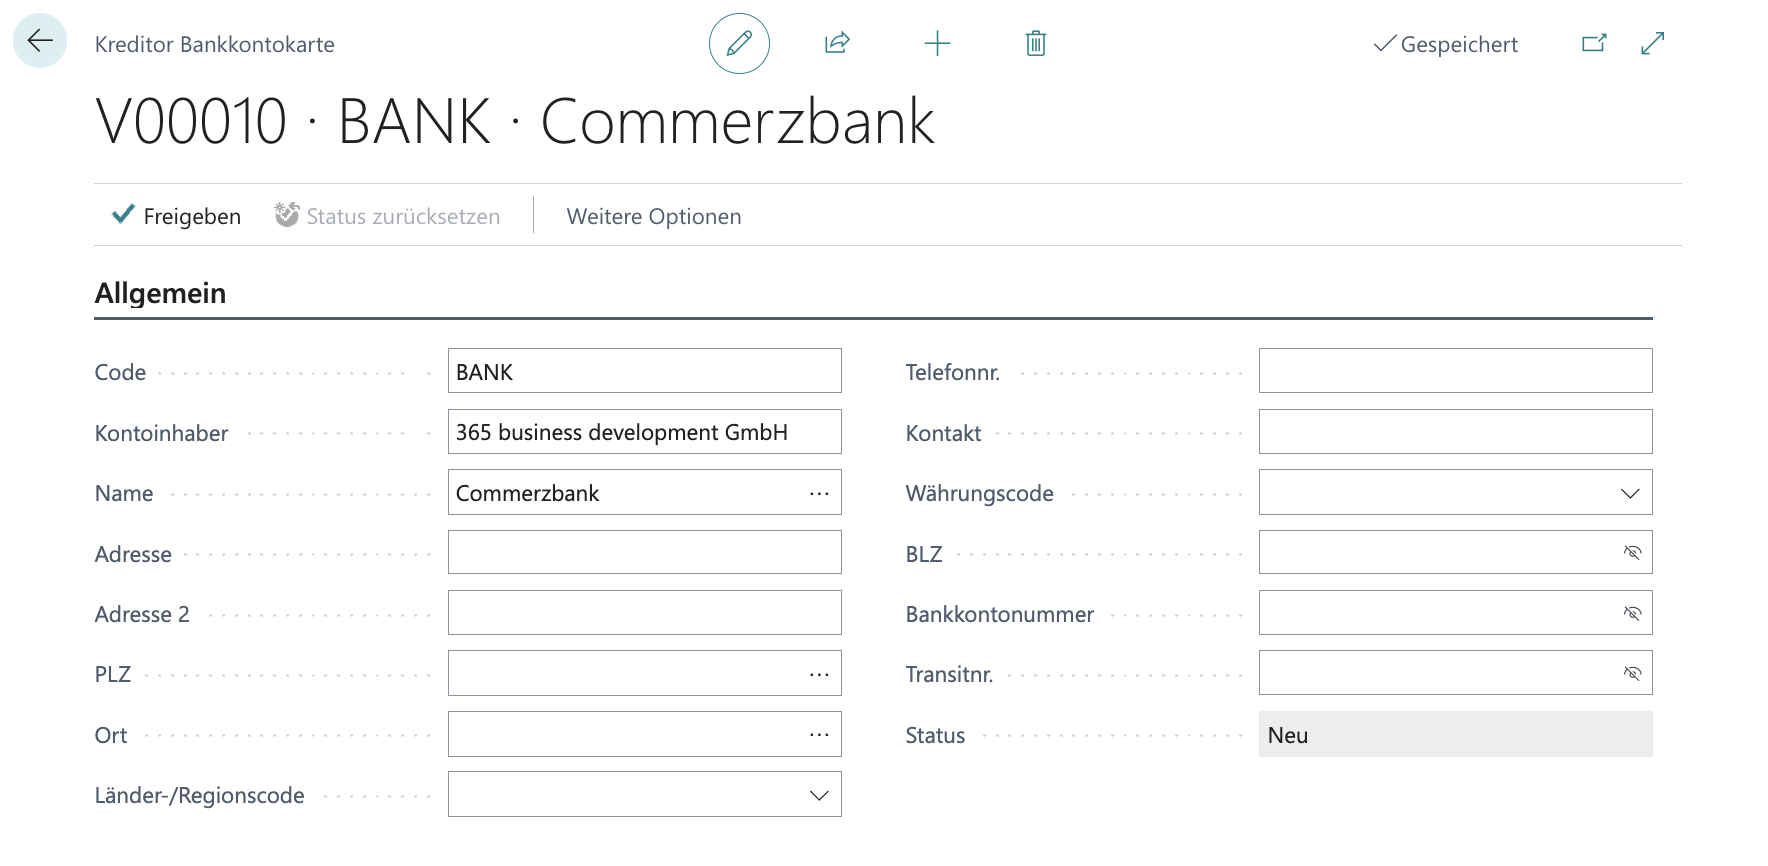The image size is (1768, 866).
Task: Click the back arrow button
Action: pyautogui.click(x=40, y=41)
